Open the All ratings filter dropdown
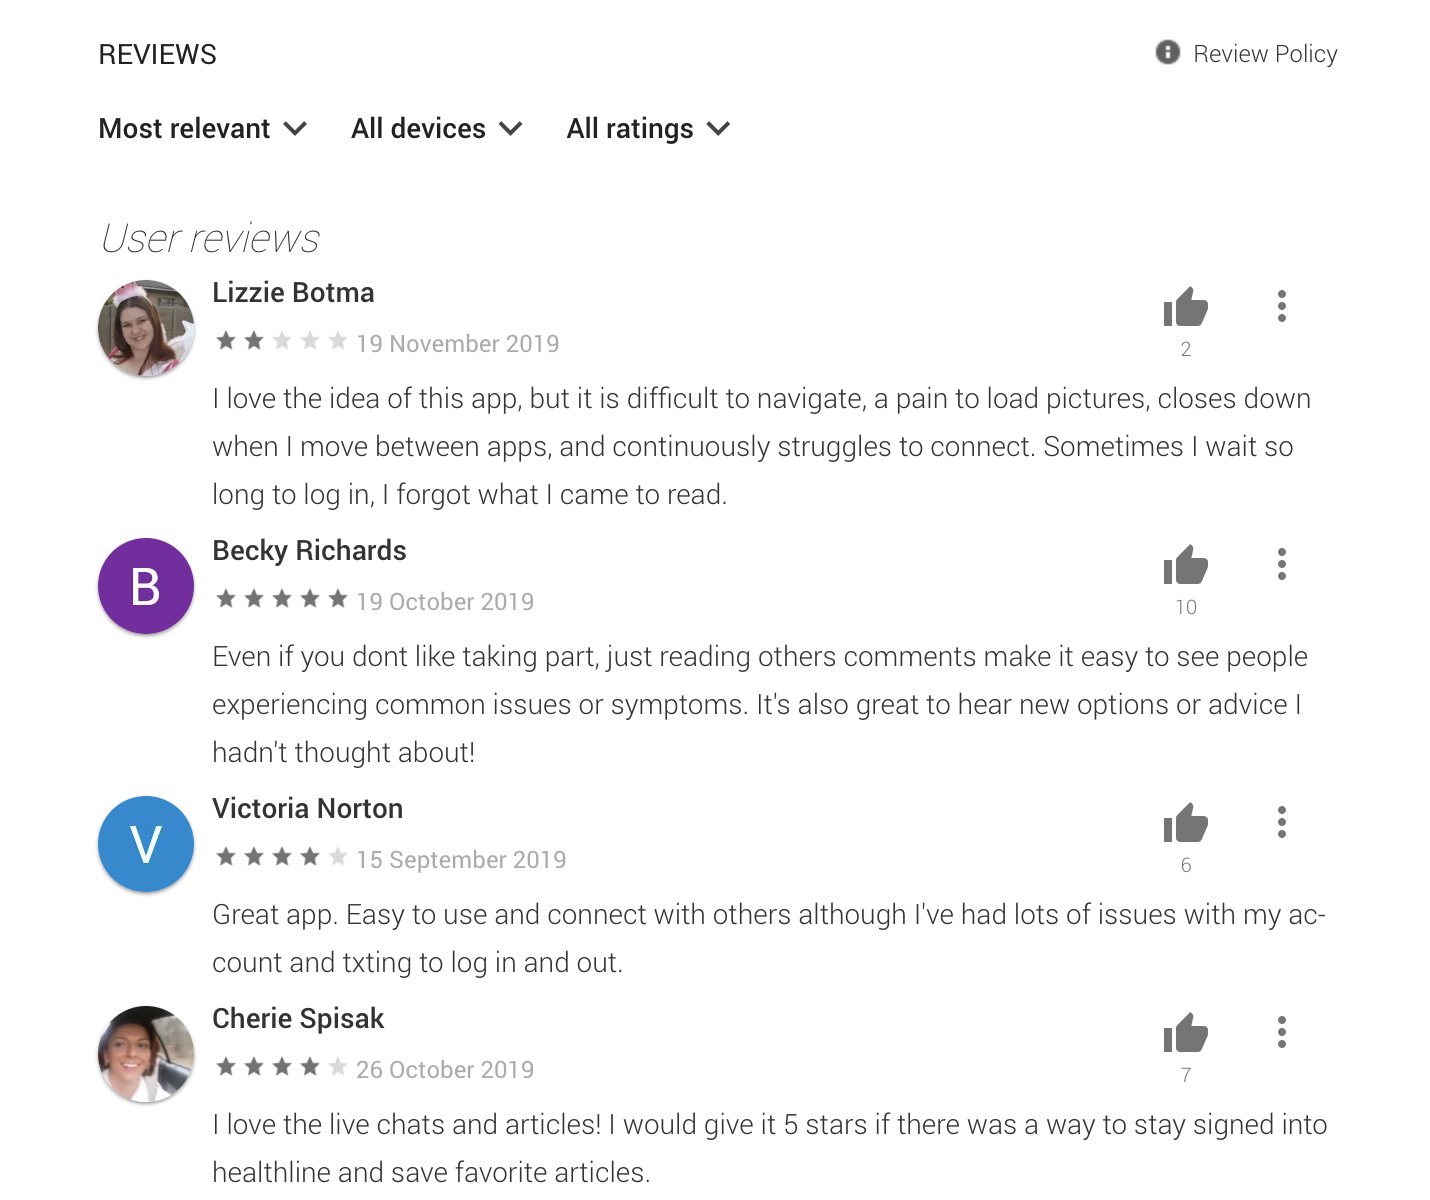Image resolution: width=1430 pixels, height=1200 pixels. point(649,129)
